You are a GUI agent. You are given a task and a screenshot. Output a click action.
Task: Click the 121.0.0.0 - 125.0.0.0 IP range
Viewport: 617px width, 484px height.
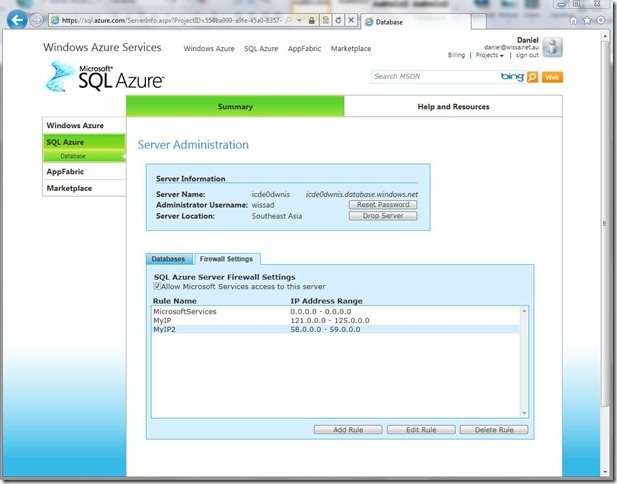point(330,320)
